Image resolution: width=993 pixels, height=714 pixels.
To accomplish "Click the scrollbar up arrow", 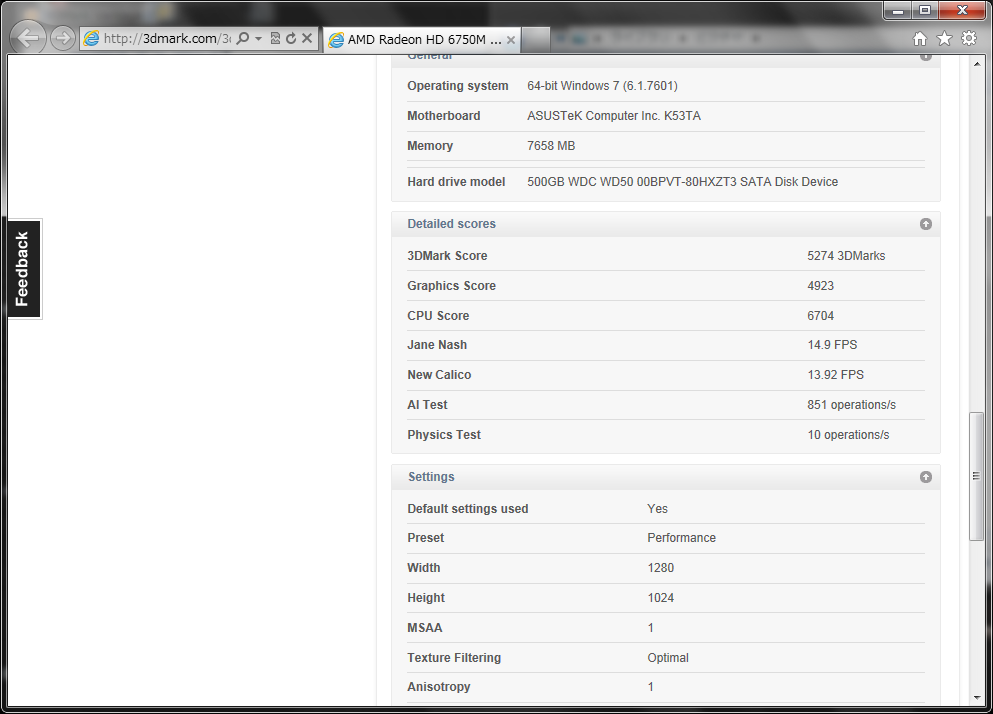I will pyautogui.click(x=977, y=64).
